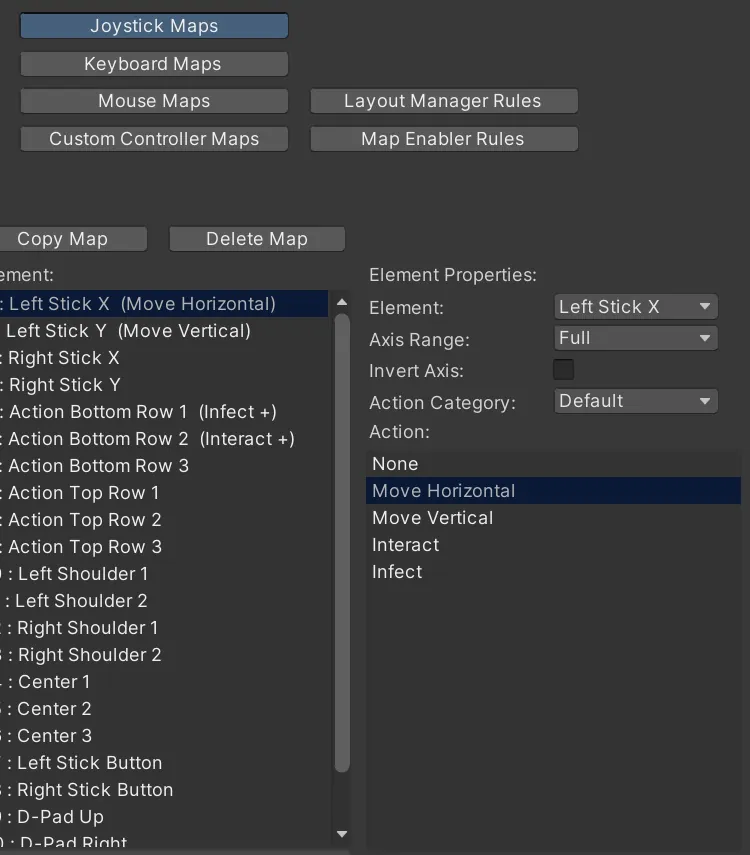Click the element list scroll down arrow
The width and height of the screenshot is (750, 855).
(x=342, y=834)
